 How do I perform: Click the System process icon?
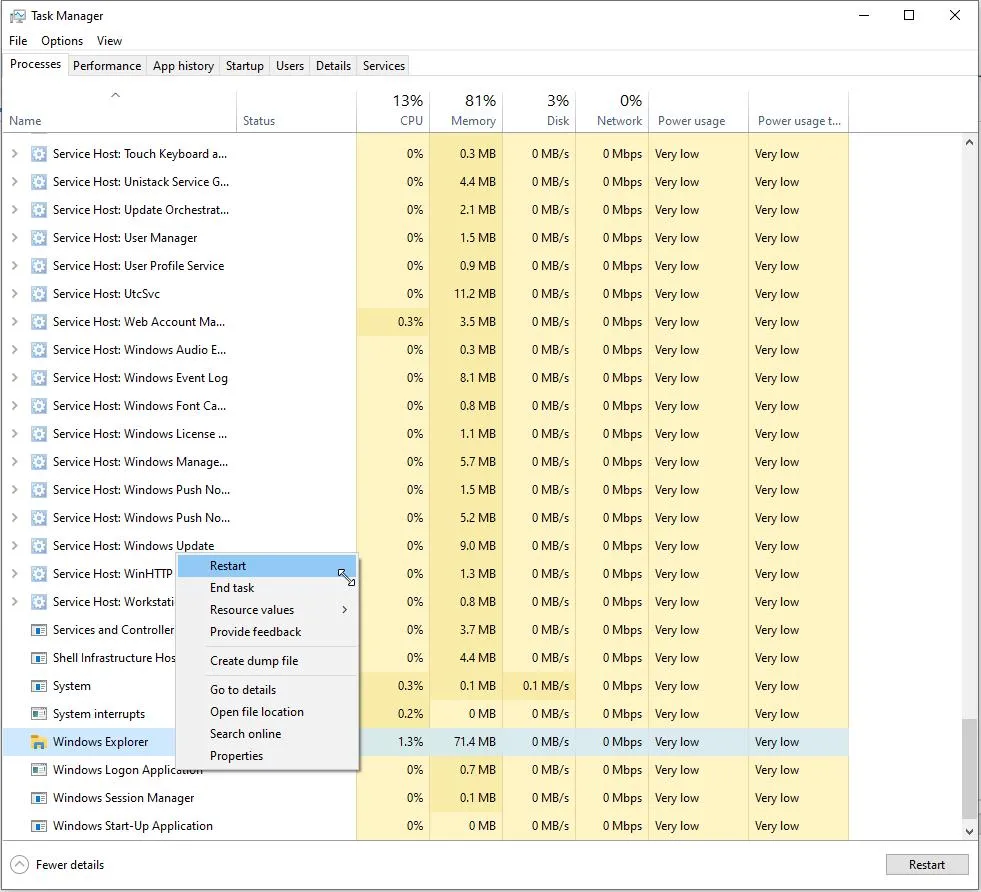tap(39, 686)
